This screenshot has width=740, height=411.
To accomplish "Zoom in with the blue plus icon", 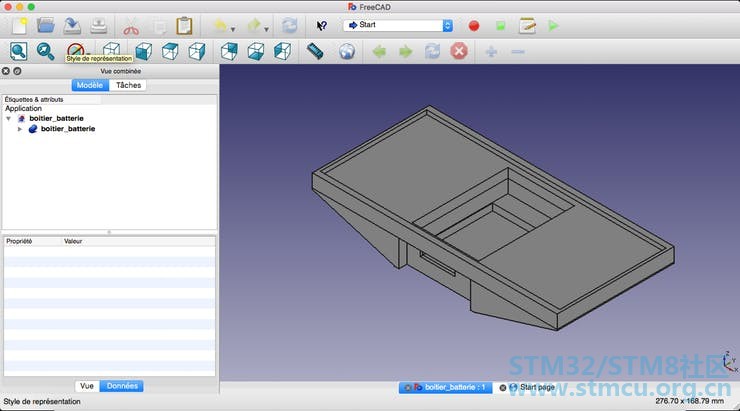I will pos(491,51).
